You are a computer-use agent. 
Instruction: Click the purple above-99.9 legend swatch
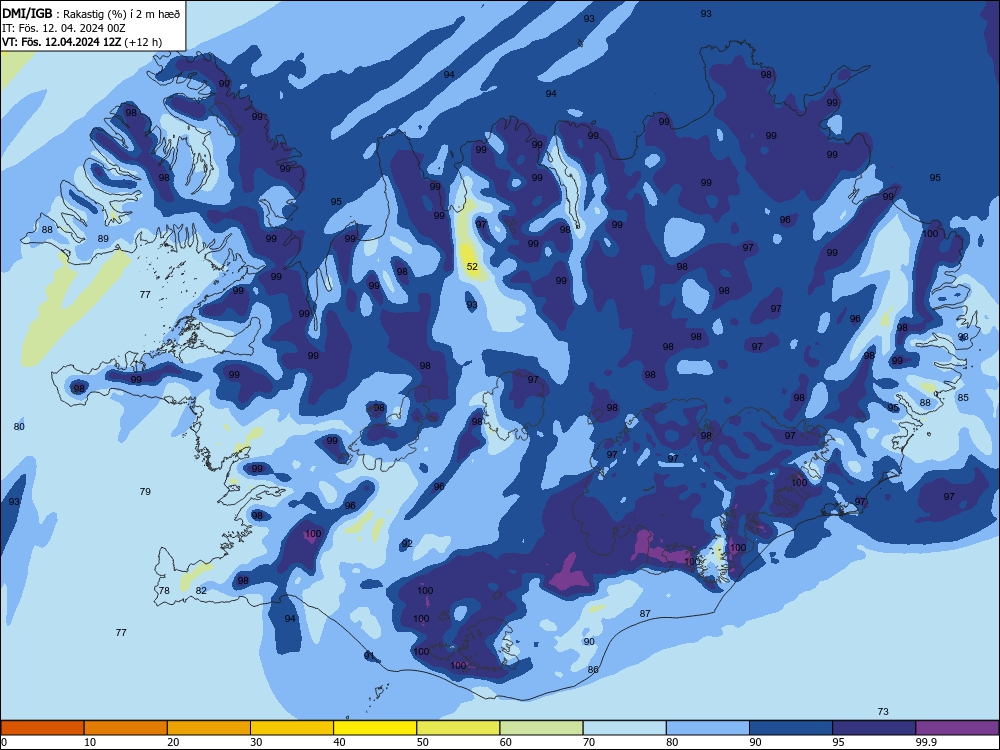(x=957, y=728)
